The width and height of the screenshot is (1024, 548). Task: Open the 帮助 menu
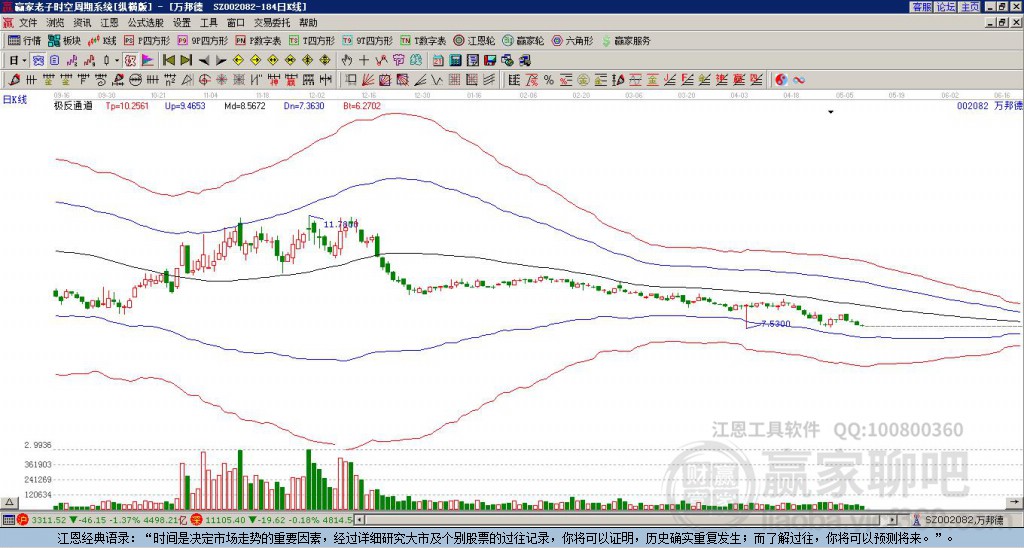(x=308, y=23)
